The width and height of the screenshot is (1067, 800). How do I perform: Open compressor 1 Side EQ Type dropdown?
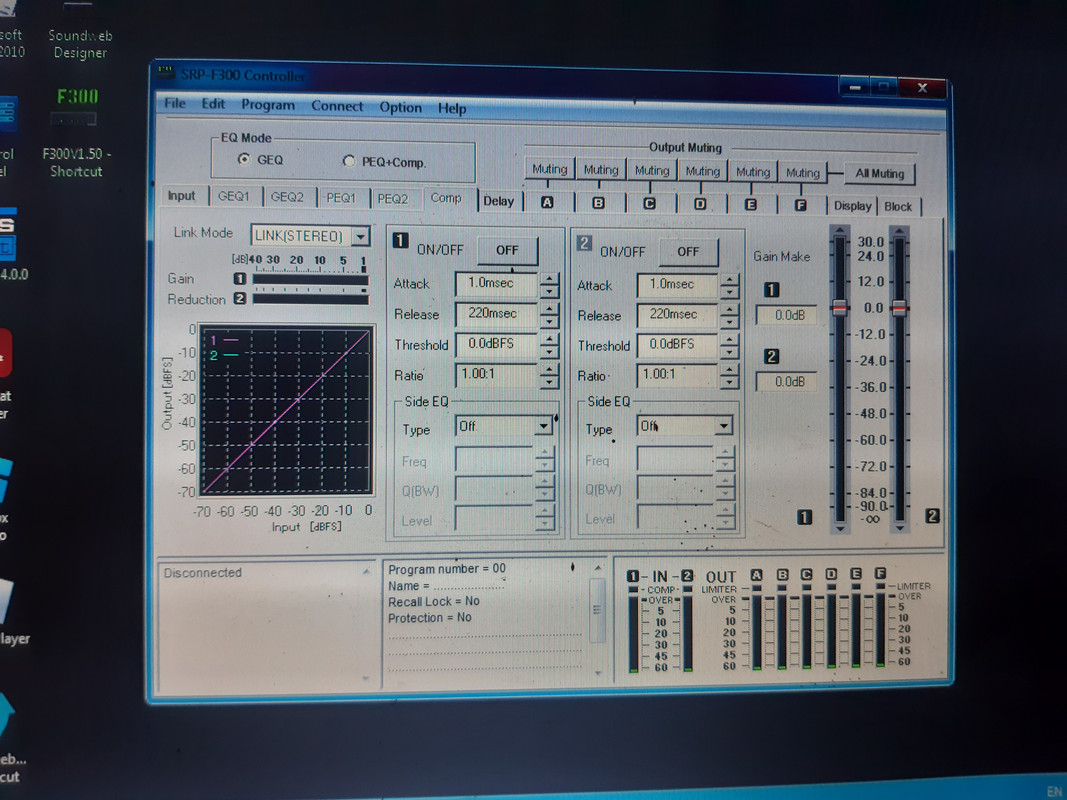[543, 426]
